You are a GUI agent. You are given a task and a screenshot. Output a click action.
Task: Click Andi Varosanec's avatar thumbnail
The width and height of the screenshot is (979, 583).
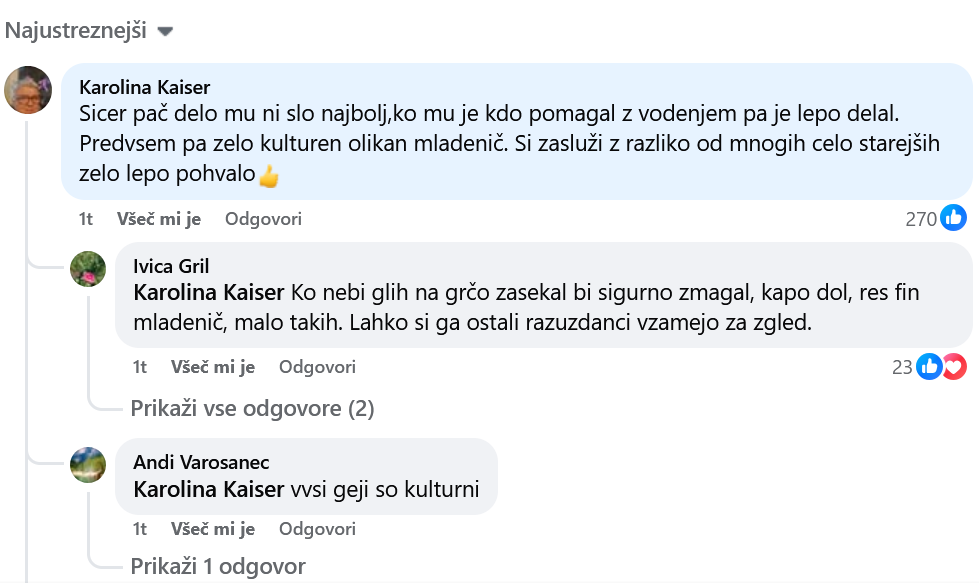88,465
